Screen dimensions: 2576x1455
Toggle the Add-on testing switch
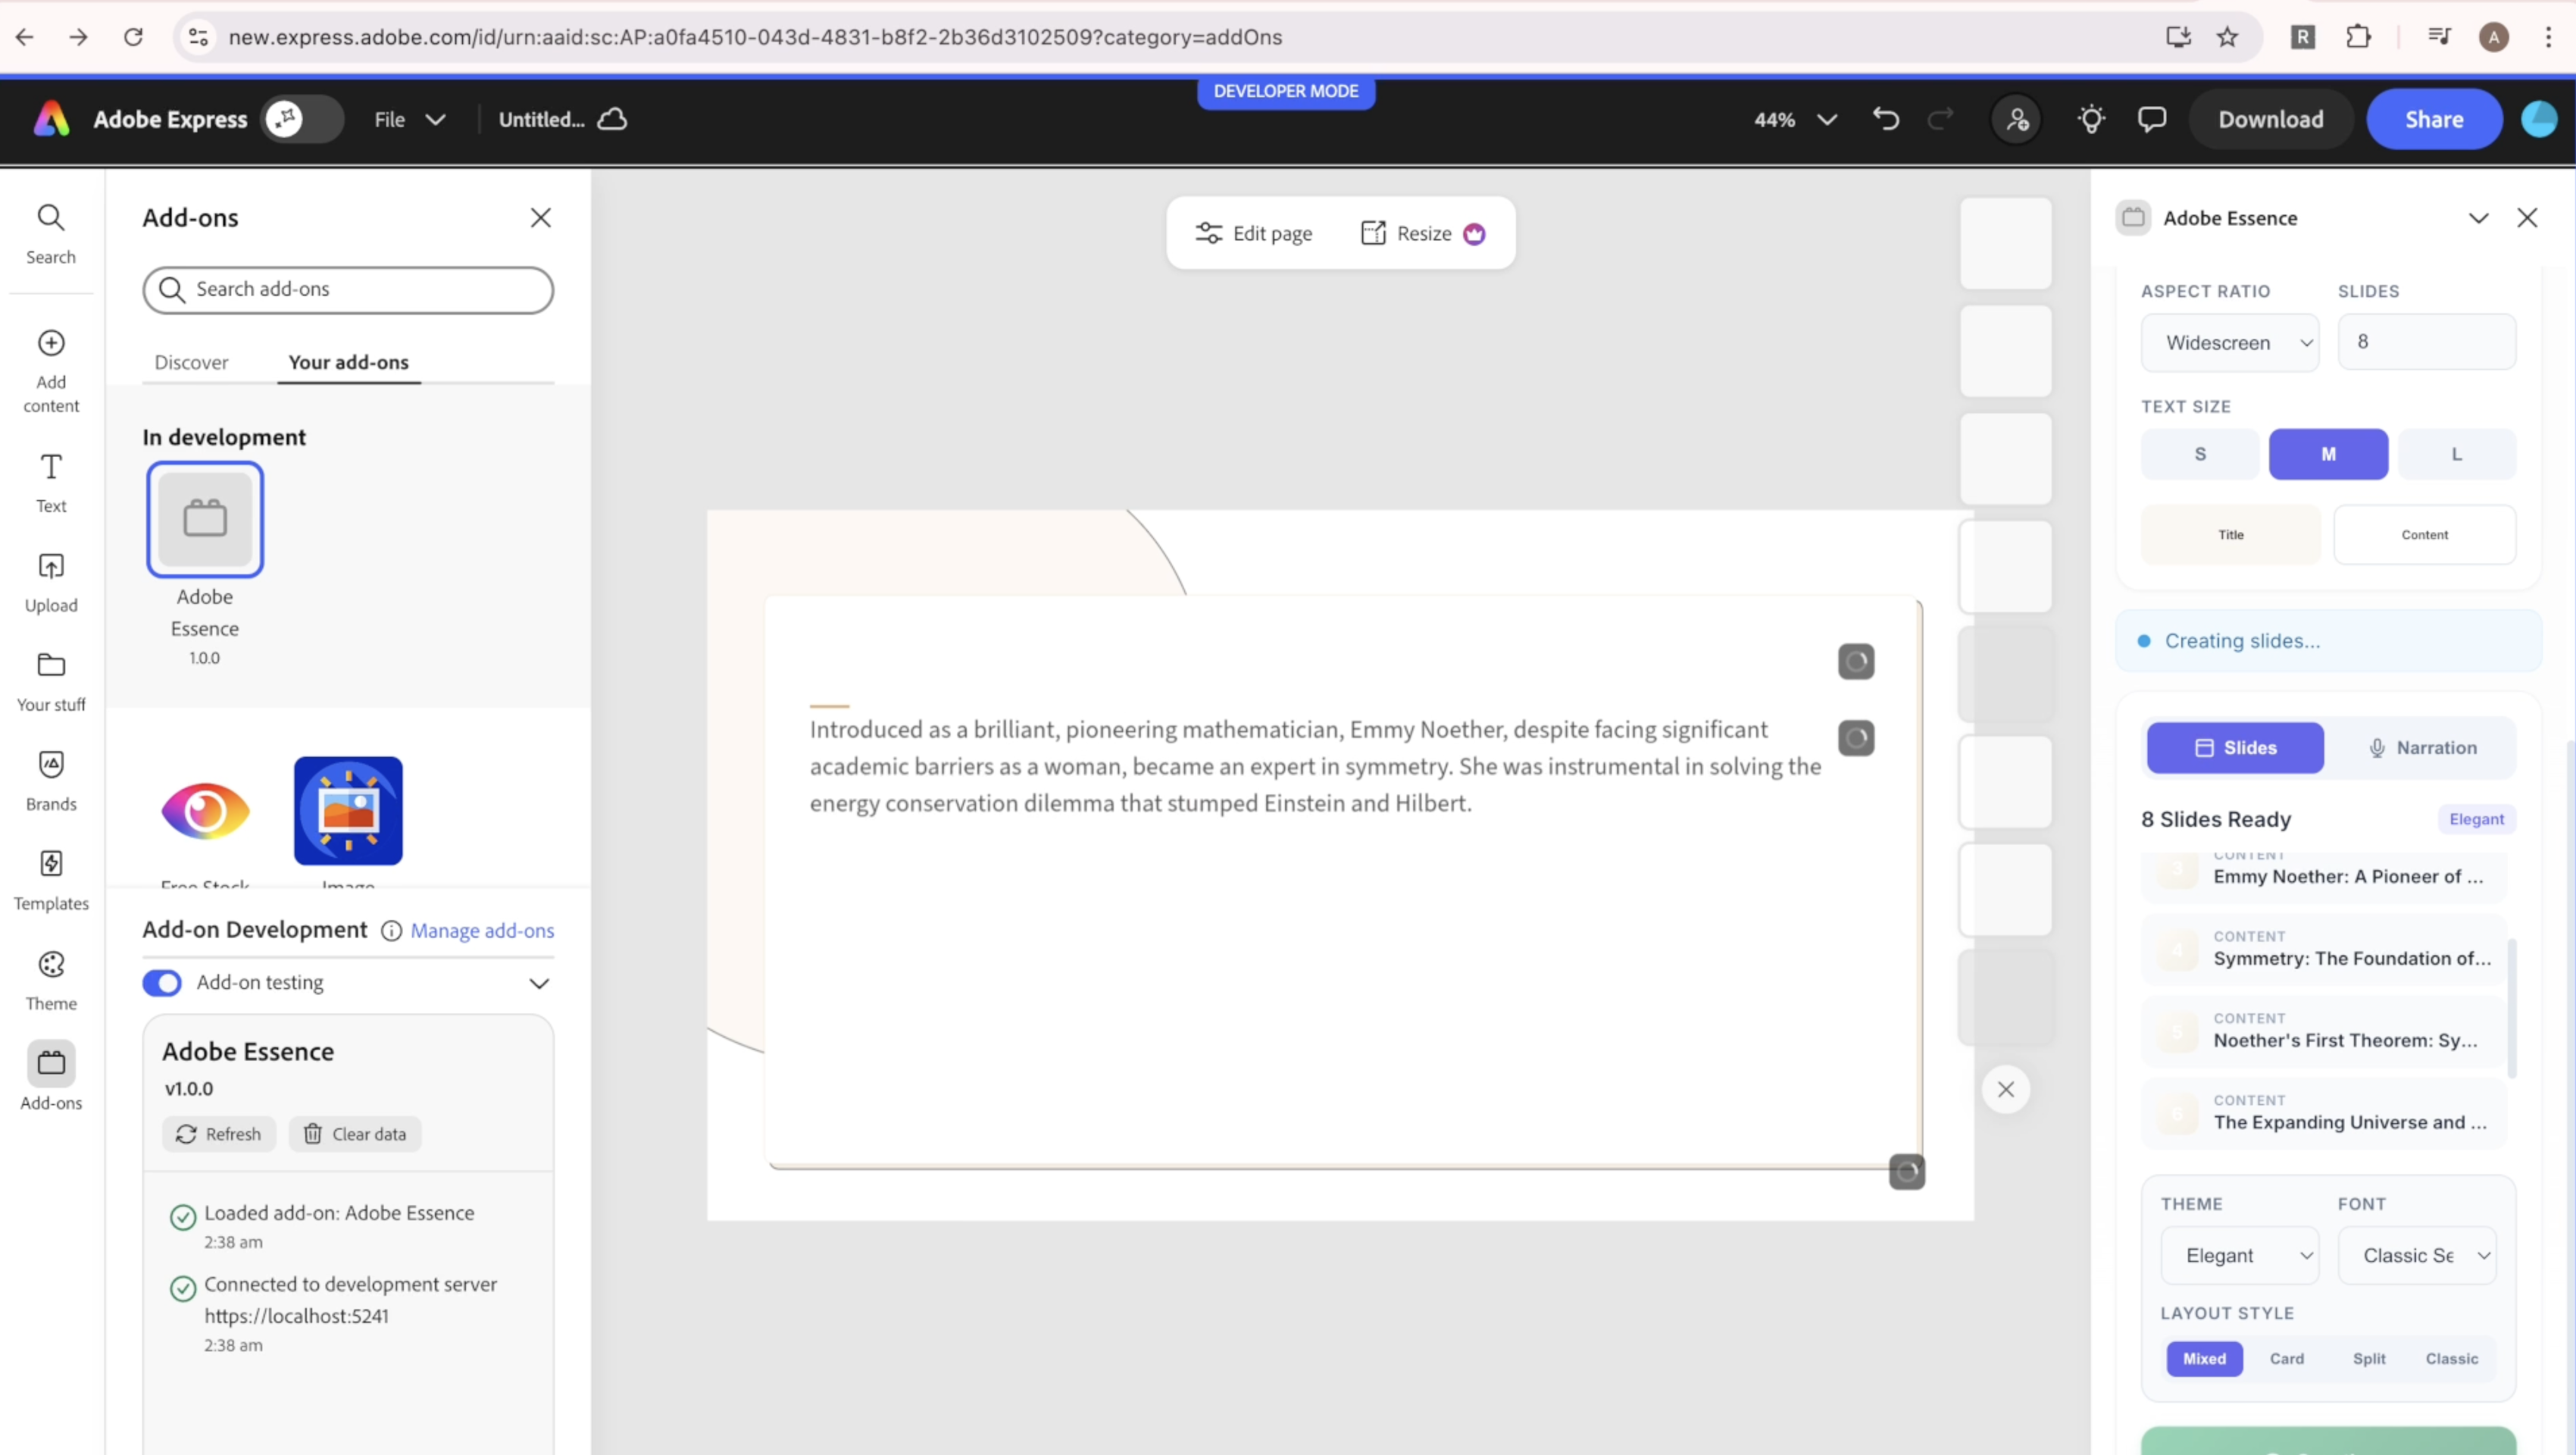pos(162,983)
